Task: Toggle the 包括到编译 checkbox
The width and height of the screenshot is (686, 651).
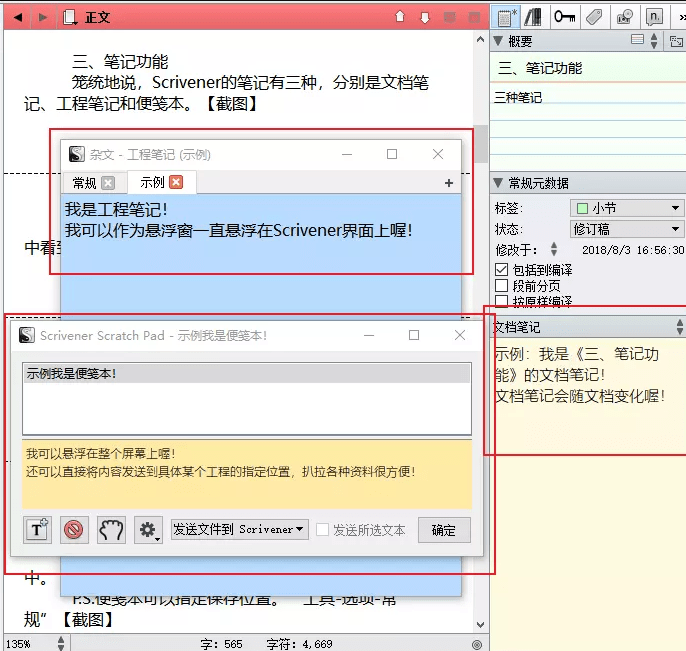Action: click(x=501, y=270)
